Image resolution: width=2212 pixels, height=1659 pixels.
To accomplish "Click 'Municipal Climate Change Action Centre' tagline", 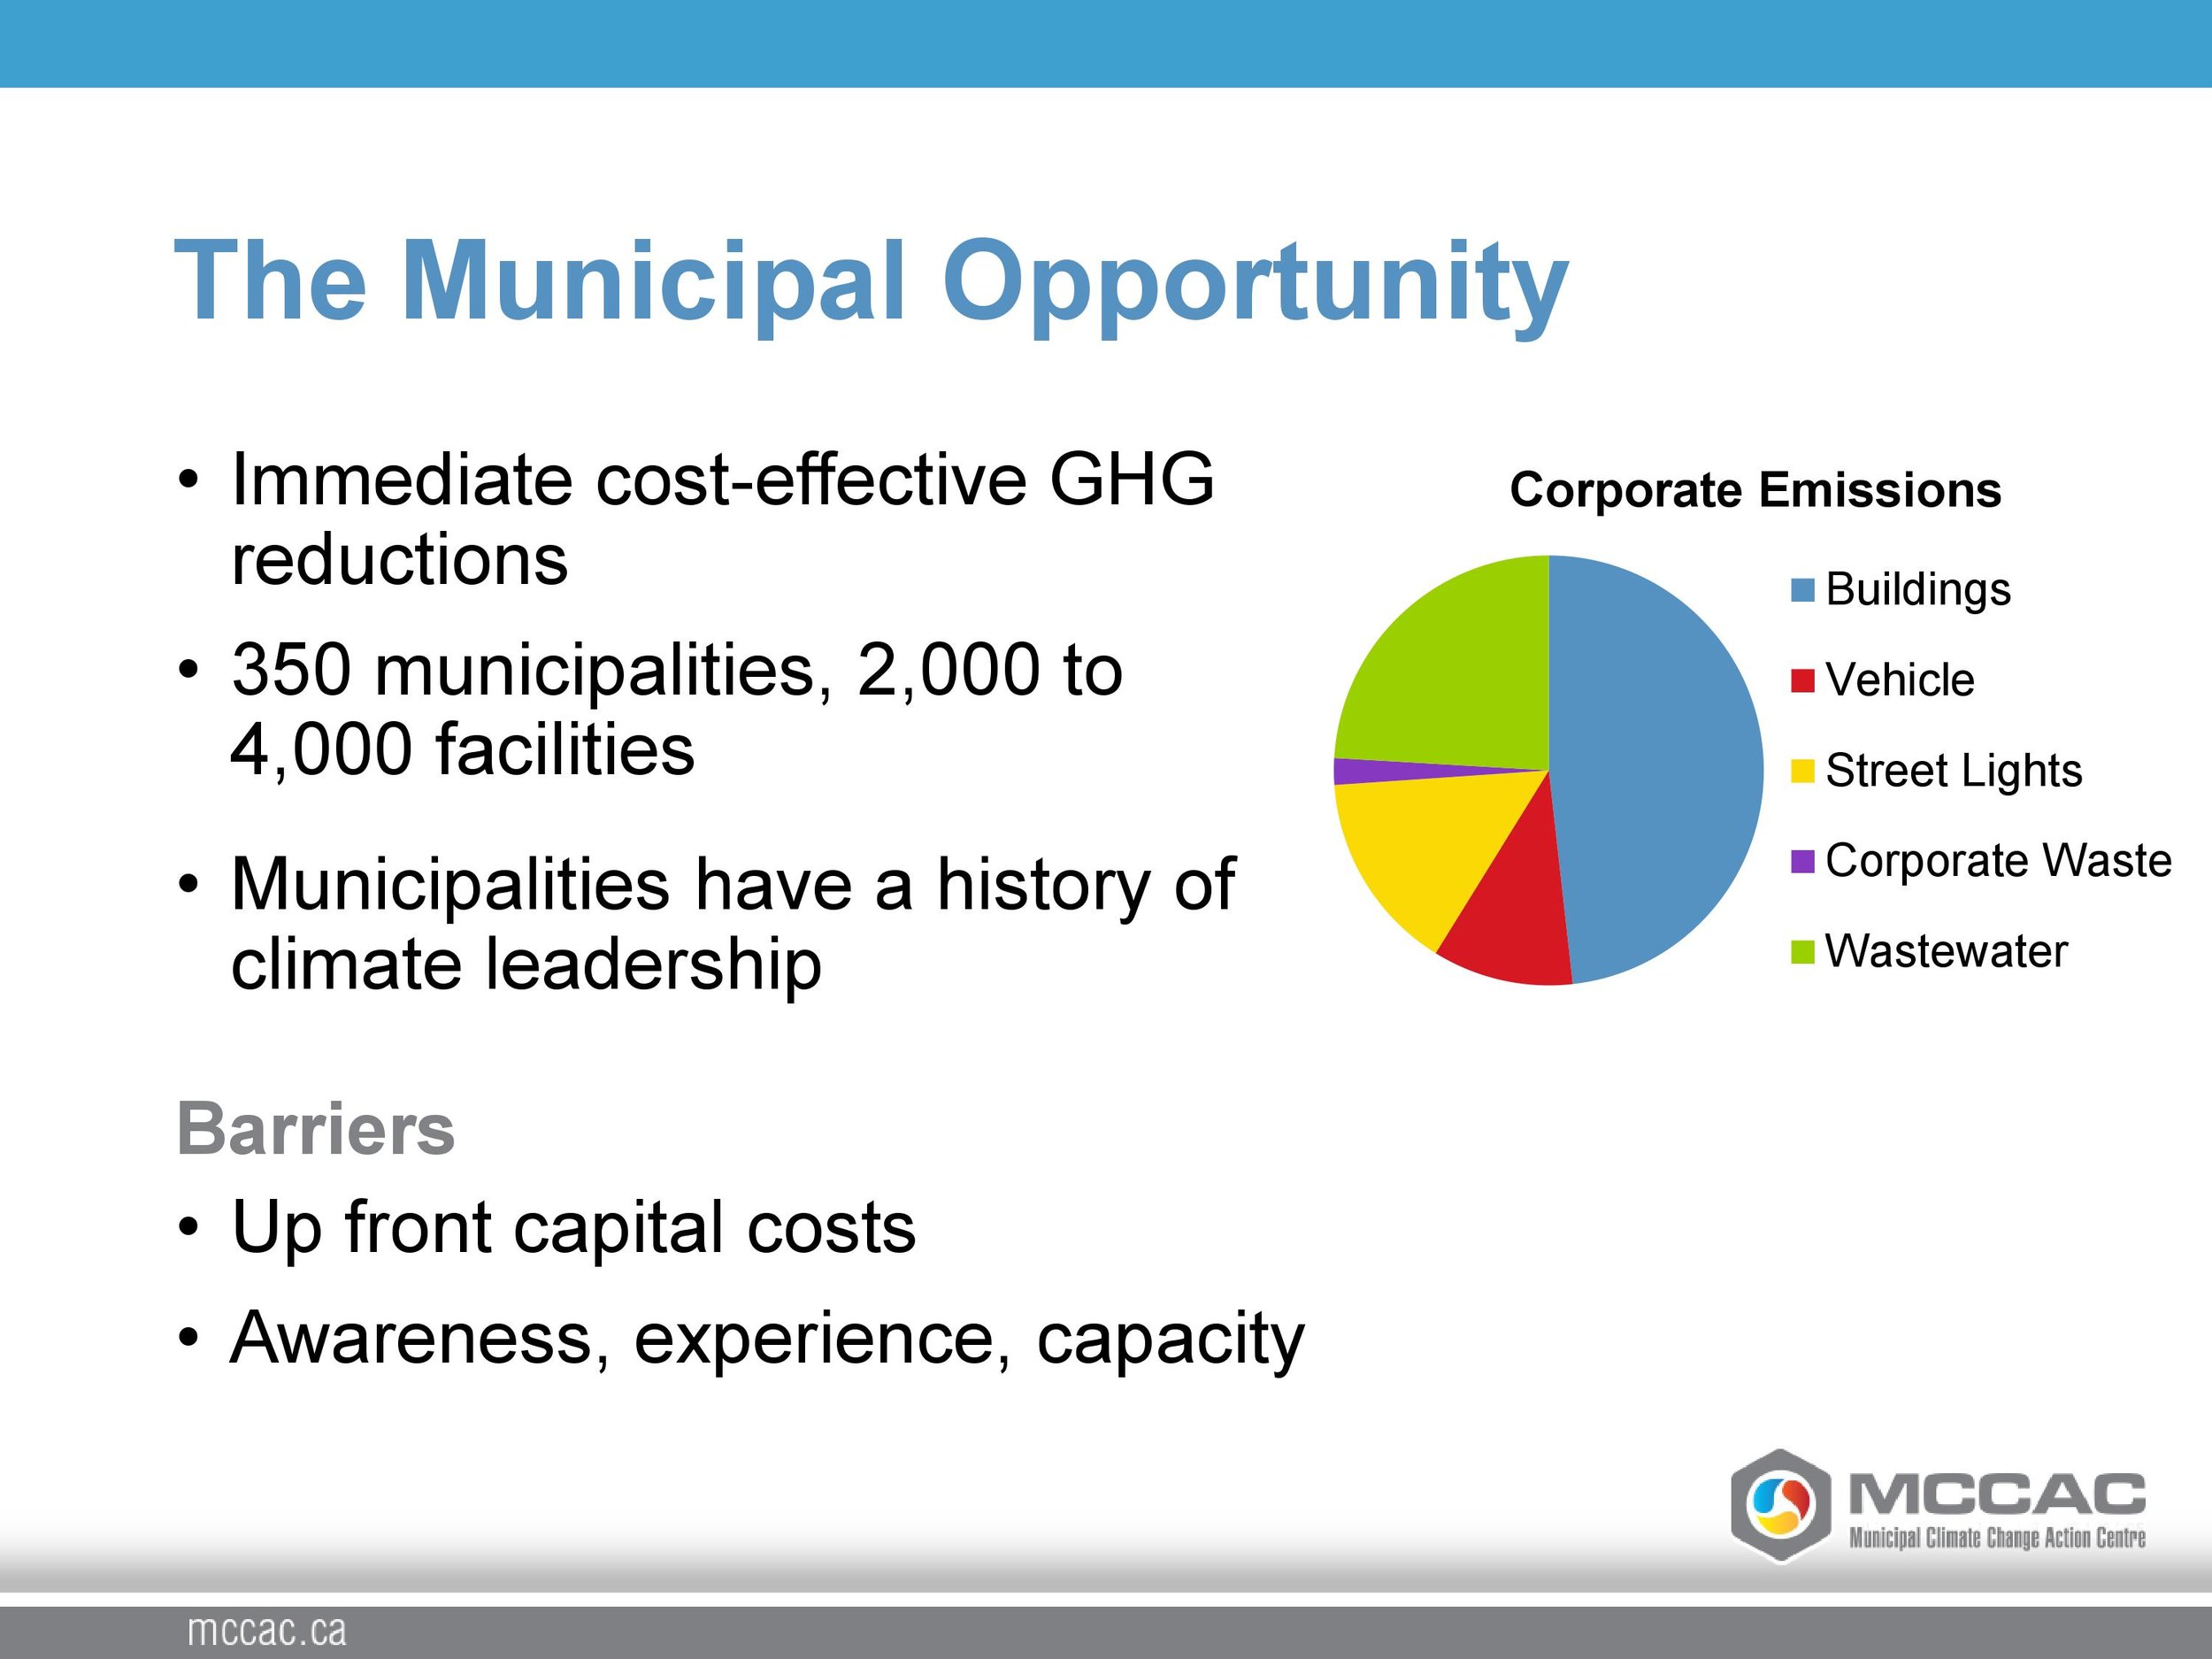I will pos(1997,1538).
